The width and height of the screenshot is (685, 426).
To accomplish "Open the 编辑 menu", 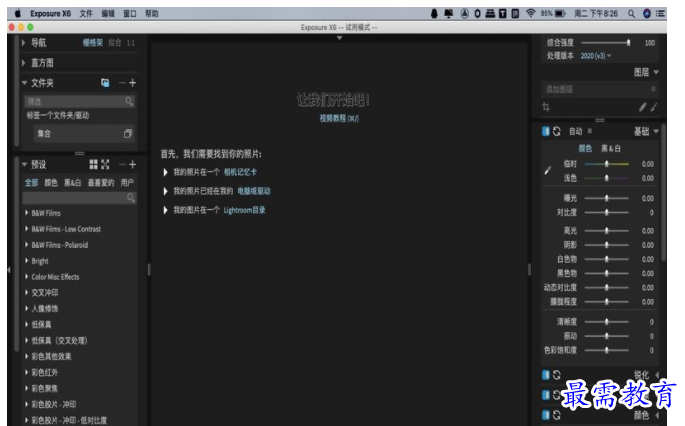I will [x=108, y=14].
